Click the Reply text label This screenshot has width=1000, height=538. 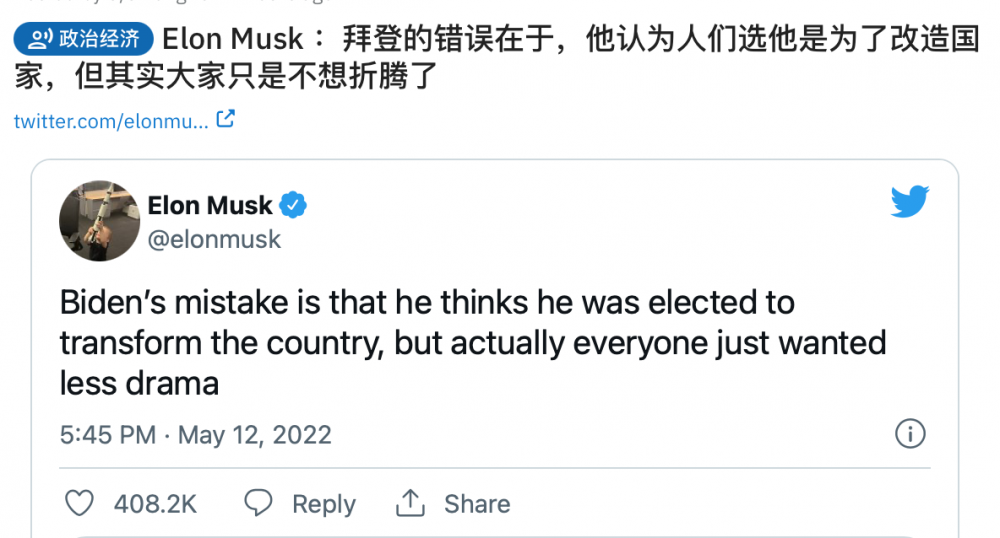tap(323, 504)
